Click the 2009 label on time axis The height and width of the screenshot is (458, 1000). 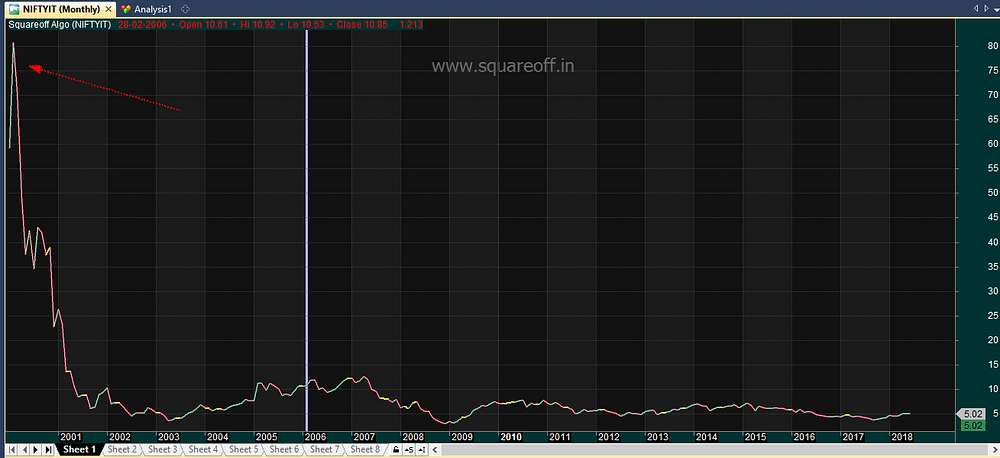(462, 437)
